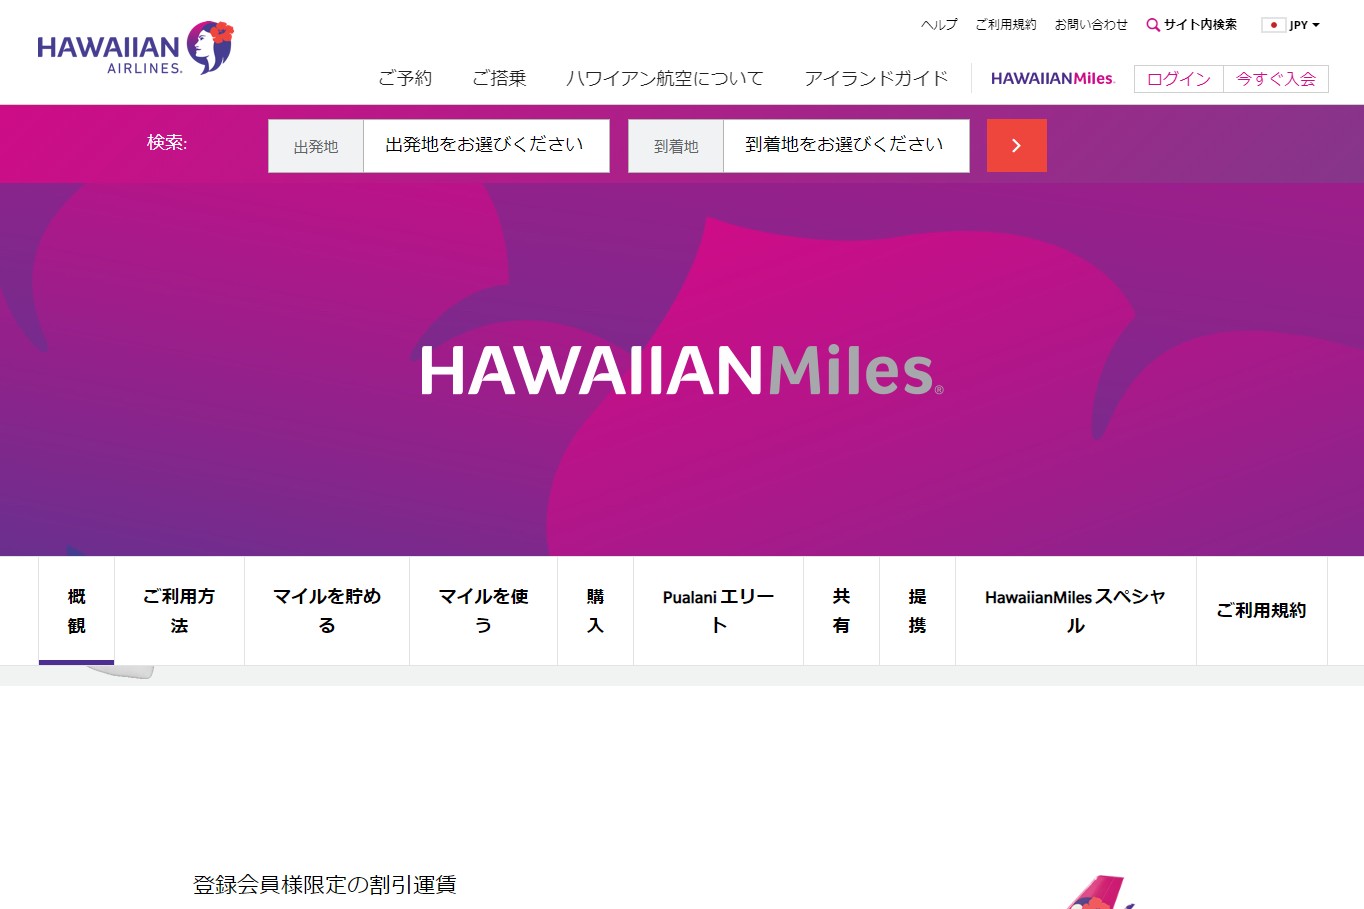This screenshot has height=909, width=1364.
Task: Select the マイルを使う tab
Action: [x=483, y=611]
